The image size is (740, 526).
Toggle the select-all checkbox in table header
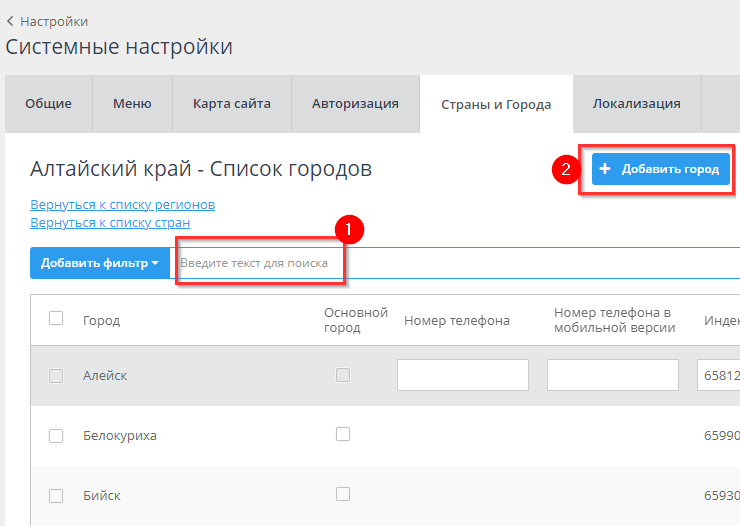[56, 318]
